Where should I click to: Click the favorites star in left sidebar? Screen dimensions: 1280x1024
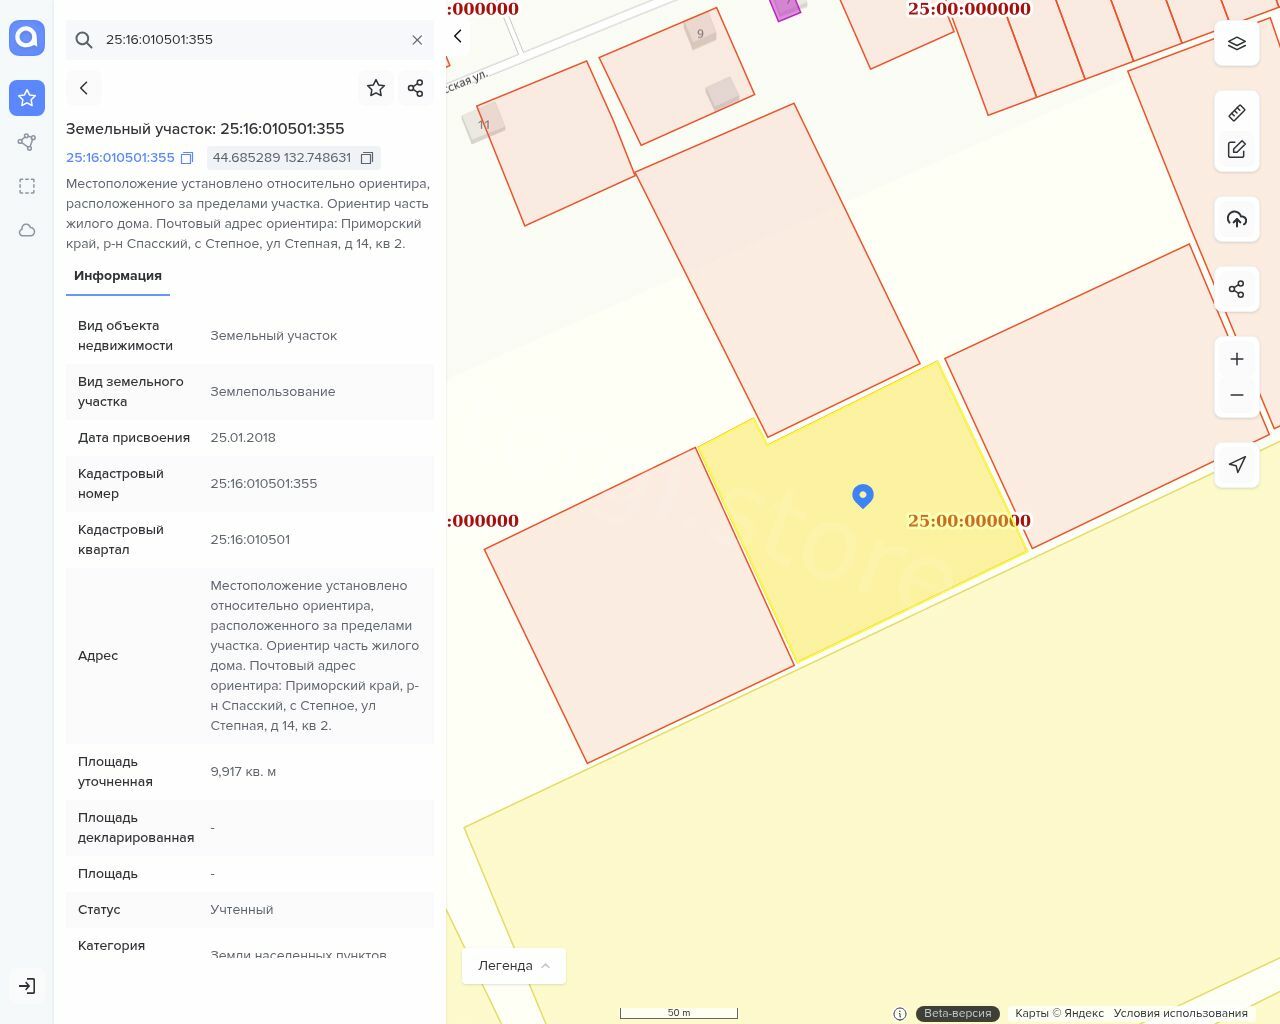[27, 98]
